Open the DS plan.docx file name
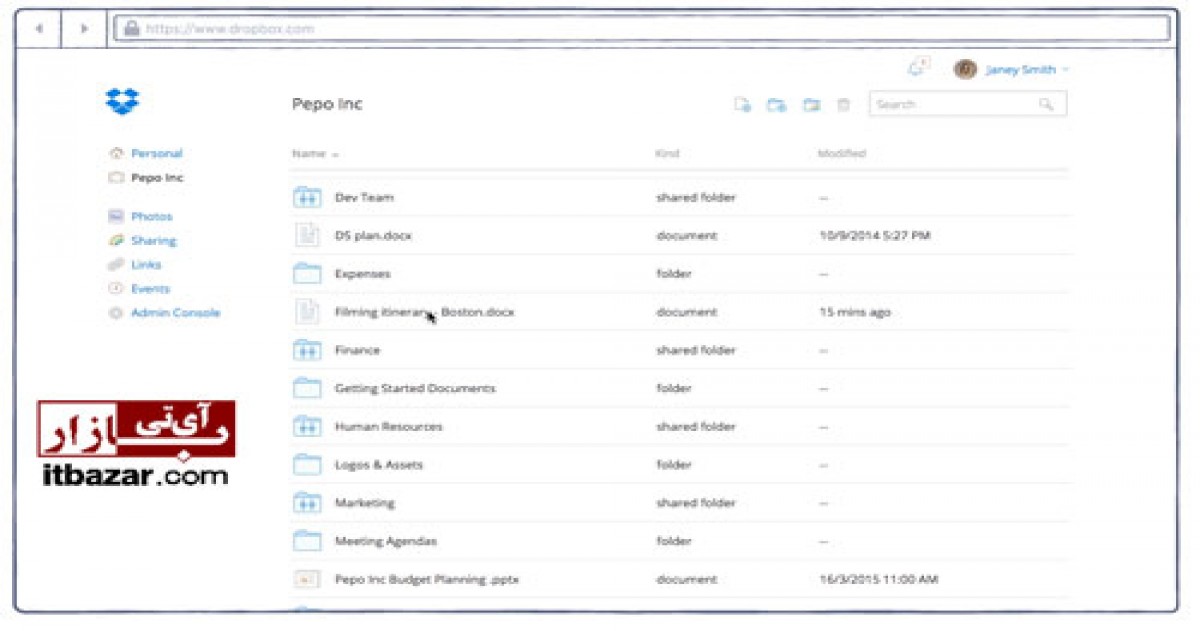The width and height of the screenshot is (1200, 631). click(x=373, y=235)
